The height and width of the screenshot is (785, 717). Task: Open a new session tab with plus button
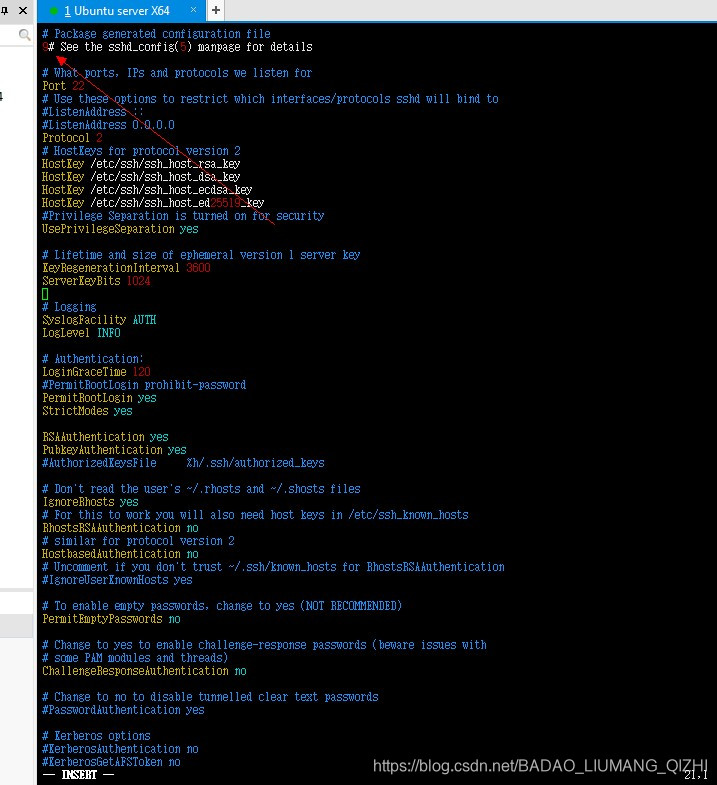pos(216,10)
